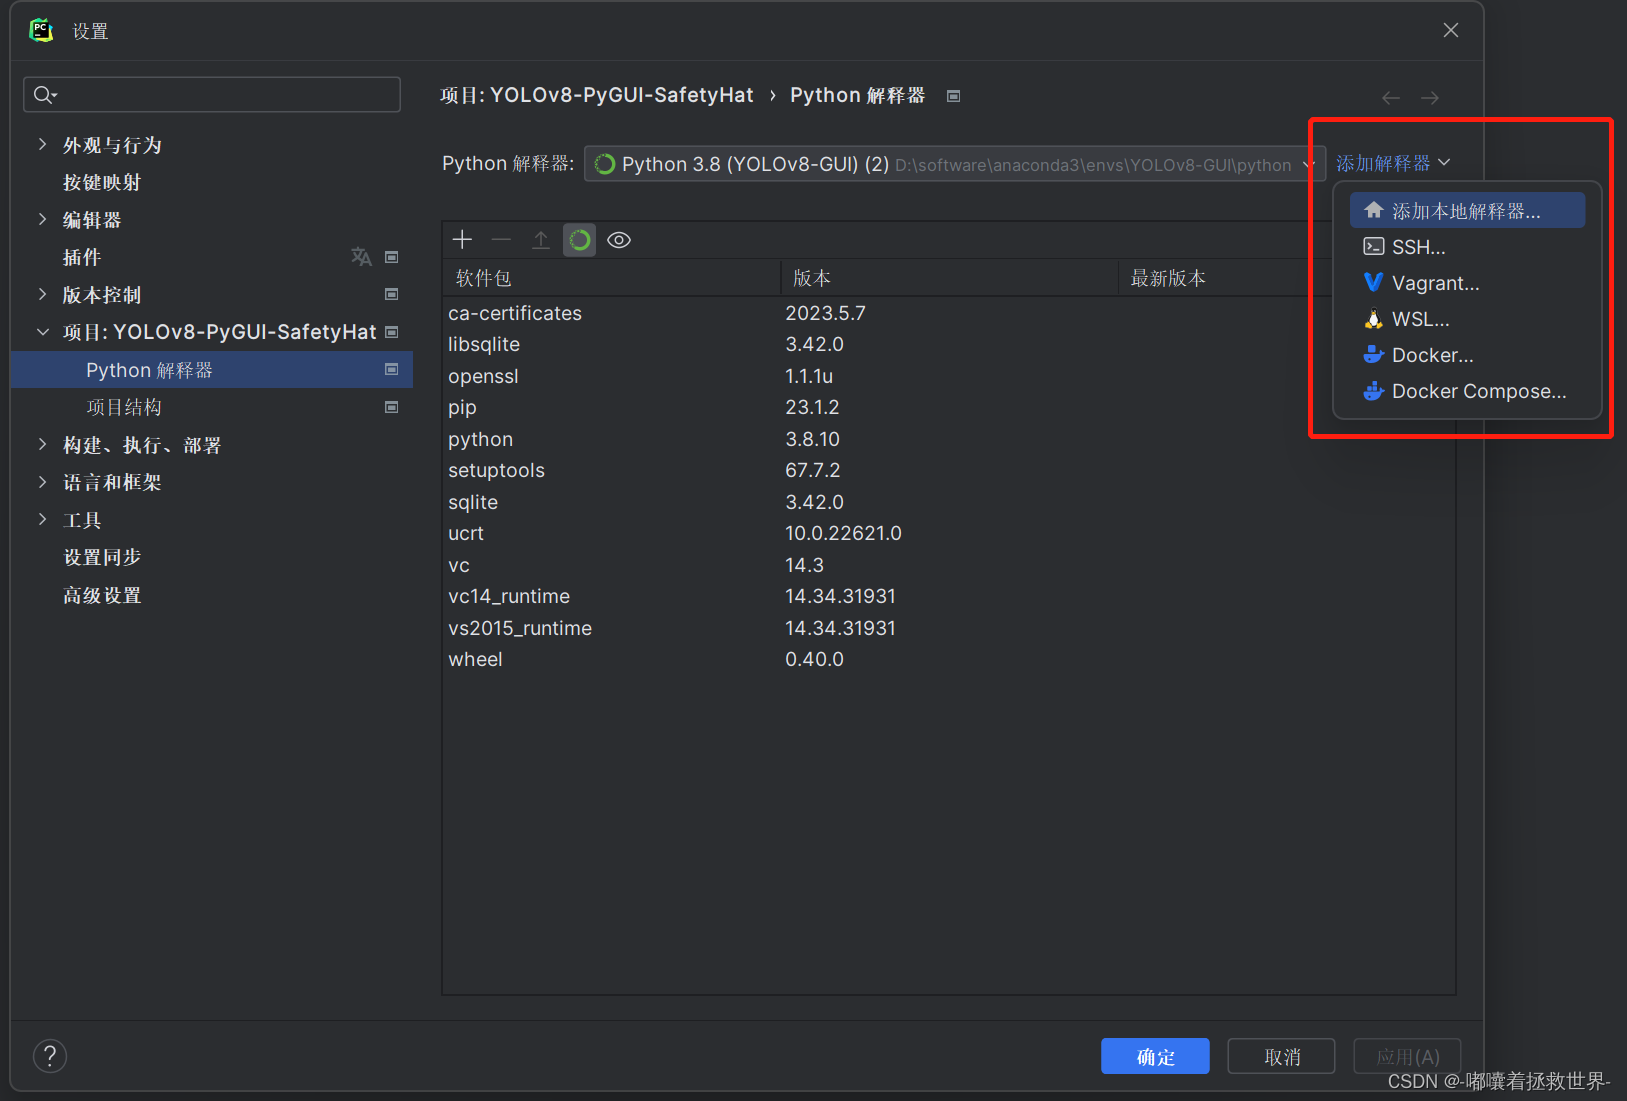
Task: Select the wheel package row
Action: 948,659
